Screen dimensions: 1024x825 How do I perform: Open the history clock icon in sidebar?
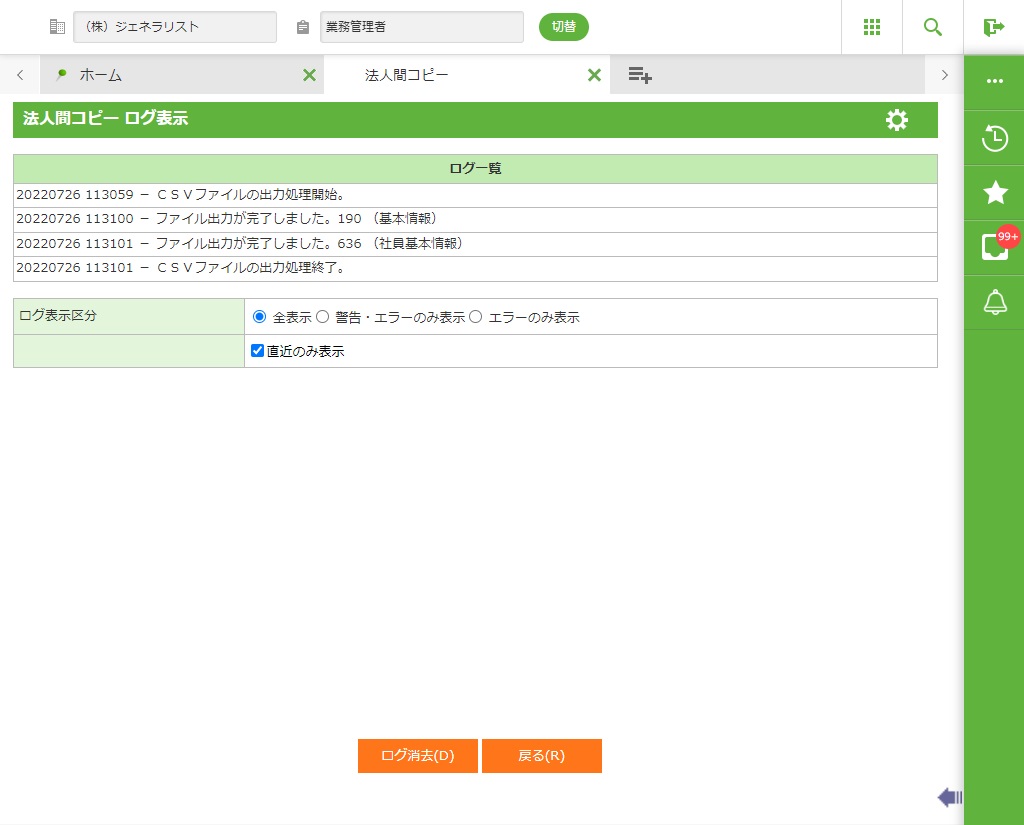pos(994,138)
